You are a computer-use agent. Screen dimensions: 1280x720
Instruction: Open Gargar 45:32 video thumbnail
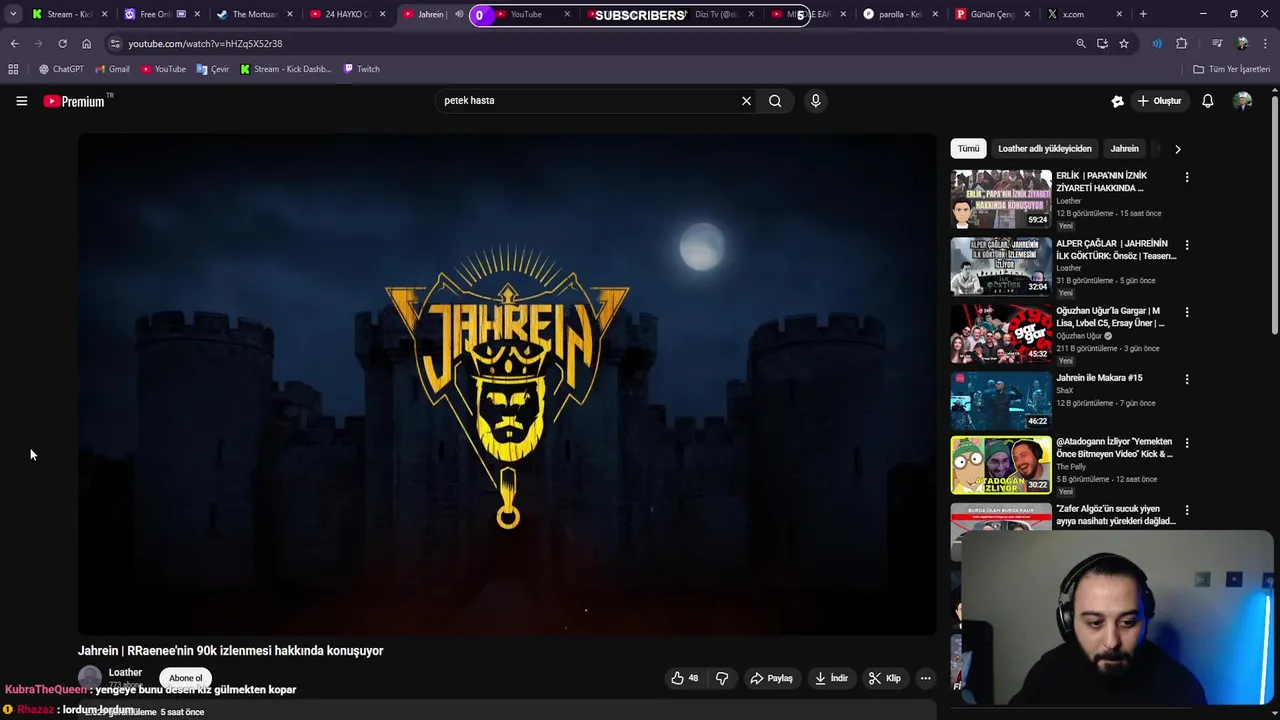[1001, 334]
